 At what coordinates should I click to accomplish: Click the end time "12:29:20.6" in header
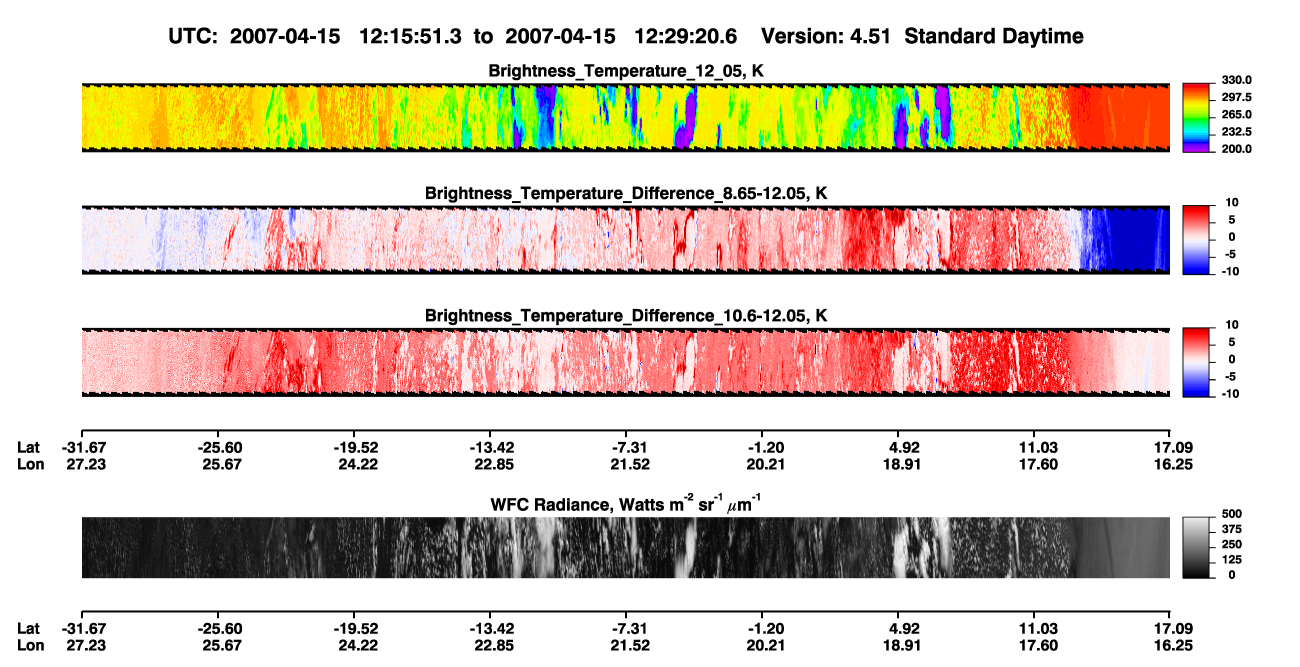tap(686, 36)
